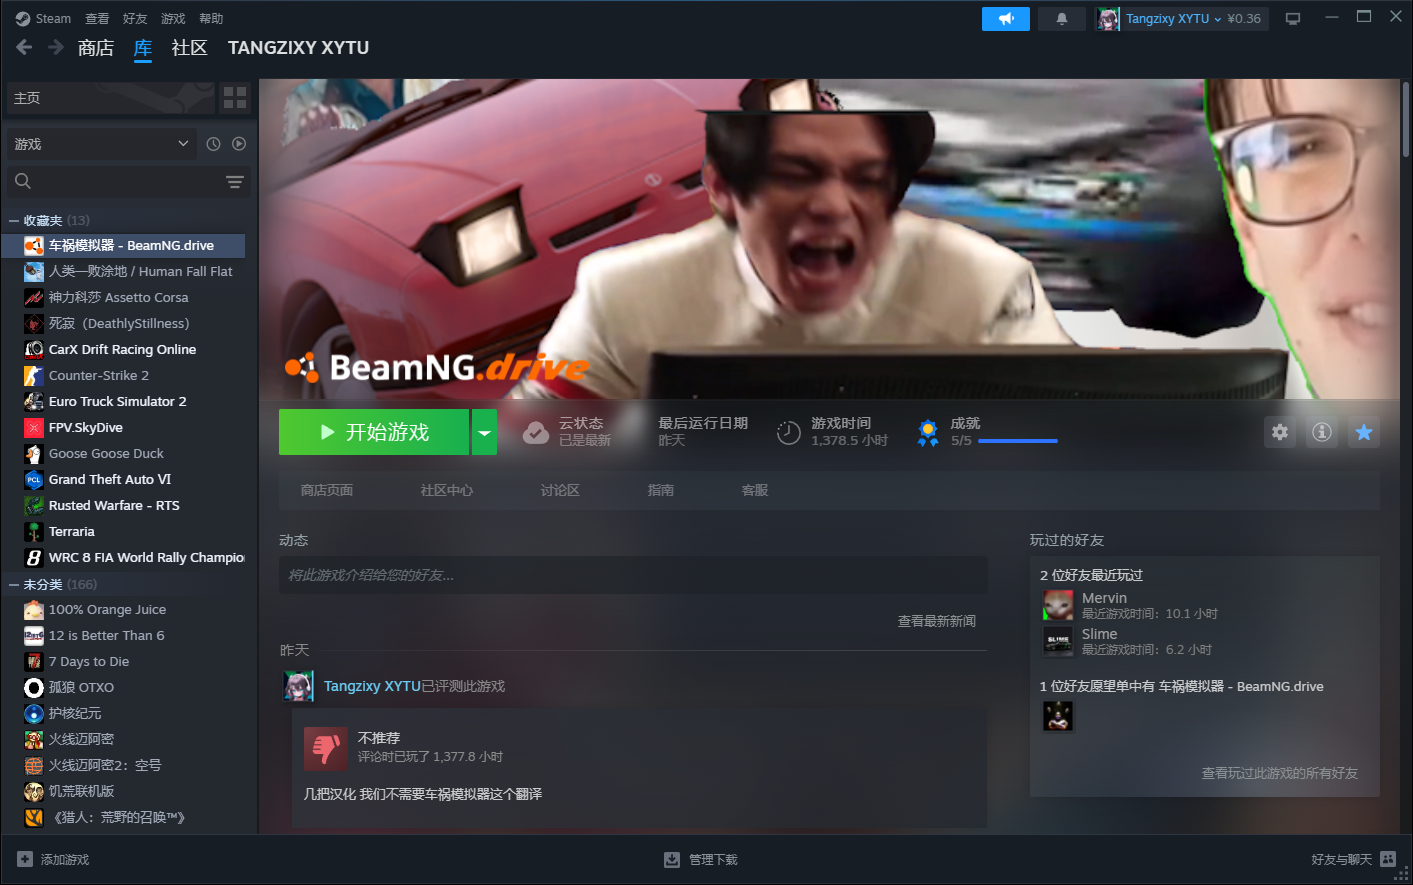The image size is (1413, 885).
Task: Go forward with the right arrow
Action: [56, 47]
